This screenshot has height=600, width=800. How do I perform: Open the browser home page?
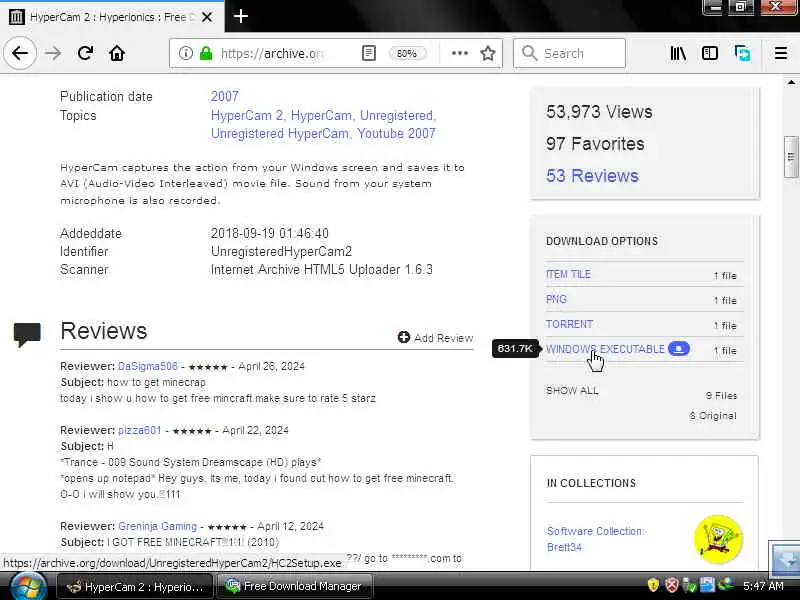coord(117,53)
